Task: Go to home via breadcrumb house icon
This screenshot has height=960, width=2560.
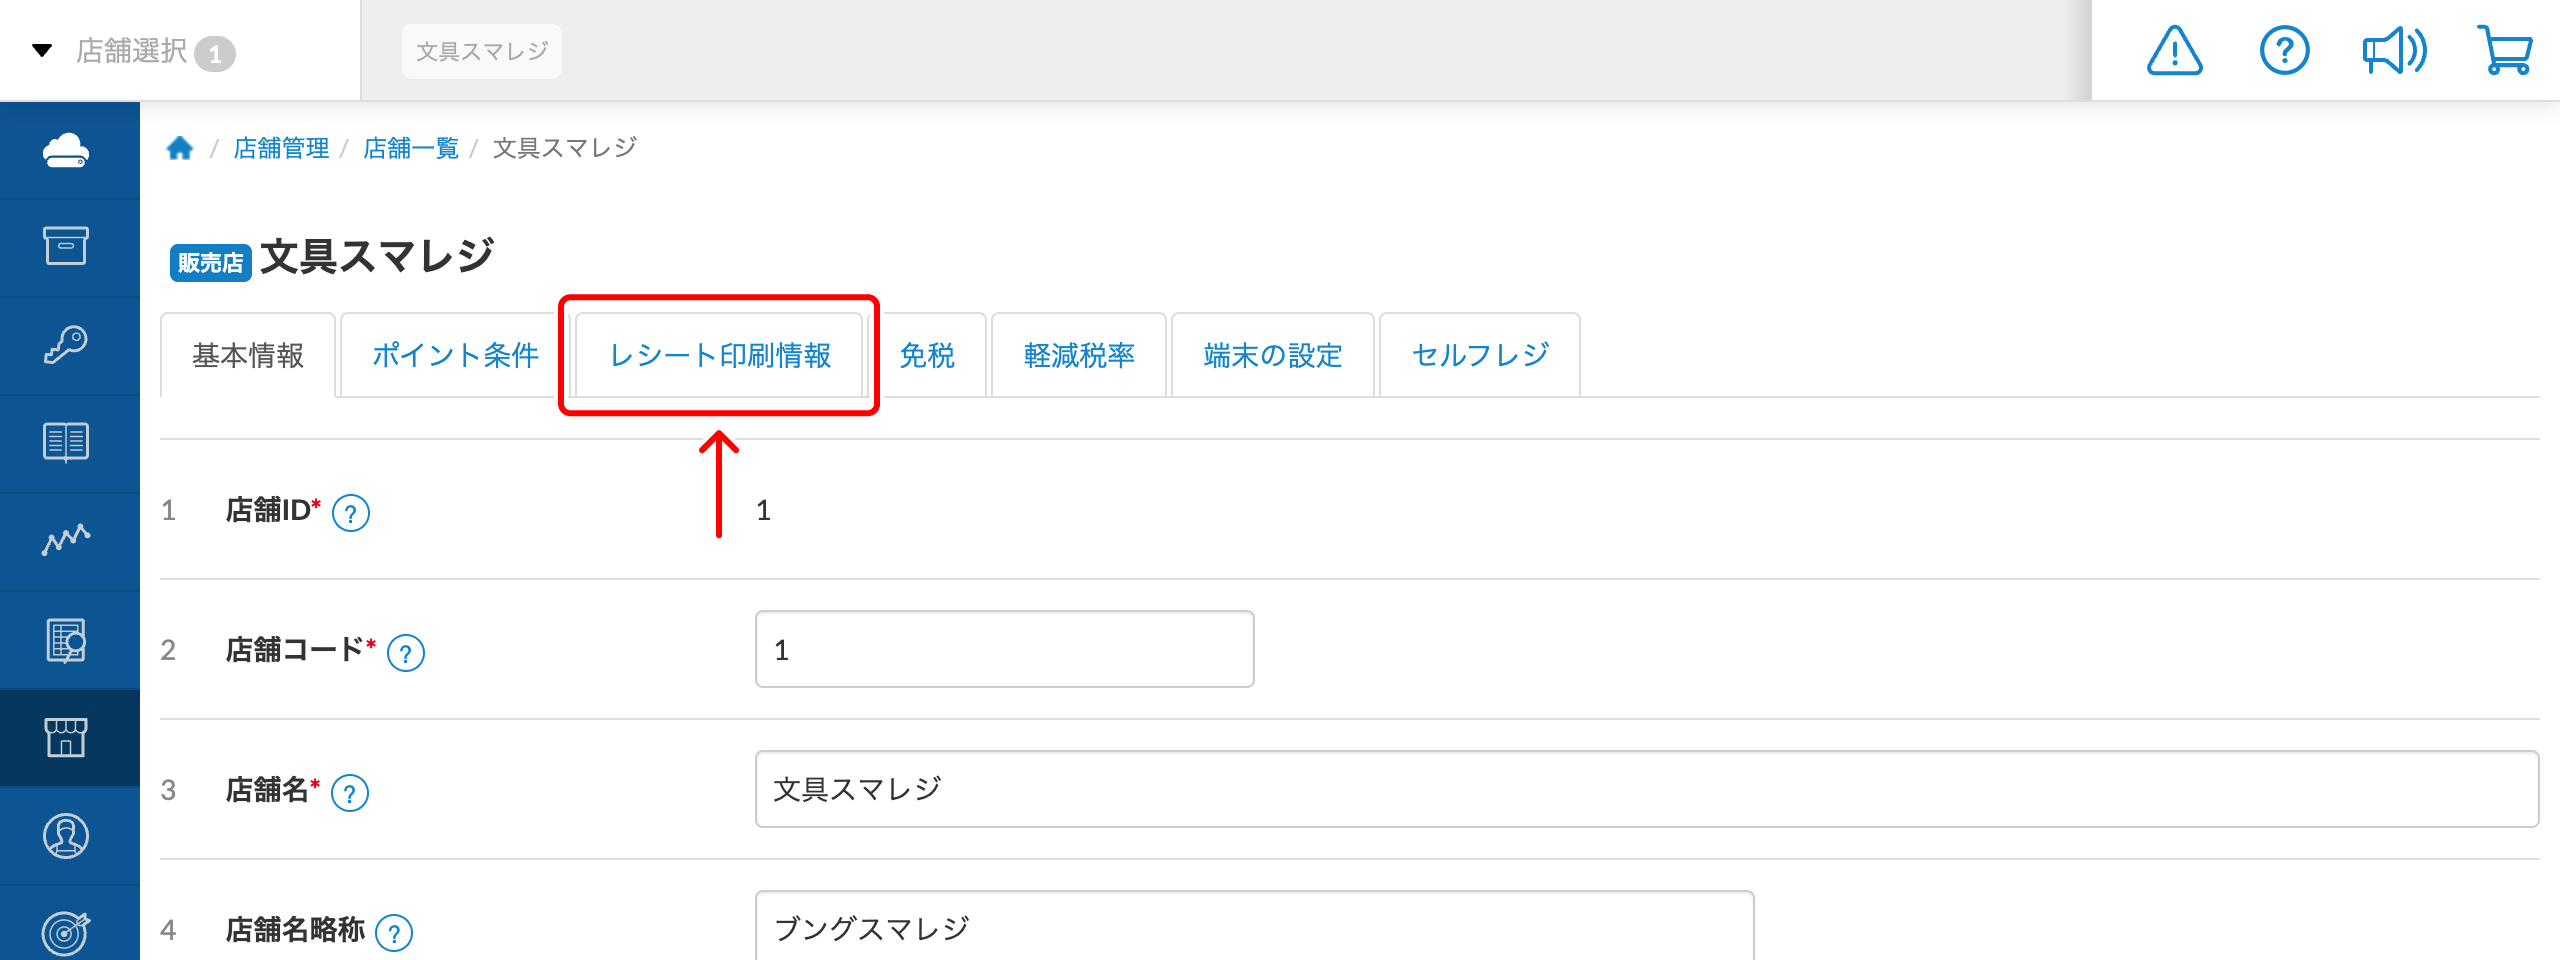Action: tap(180, 148)
